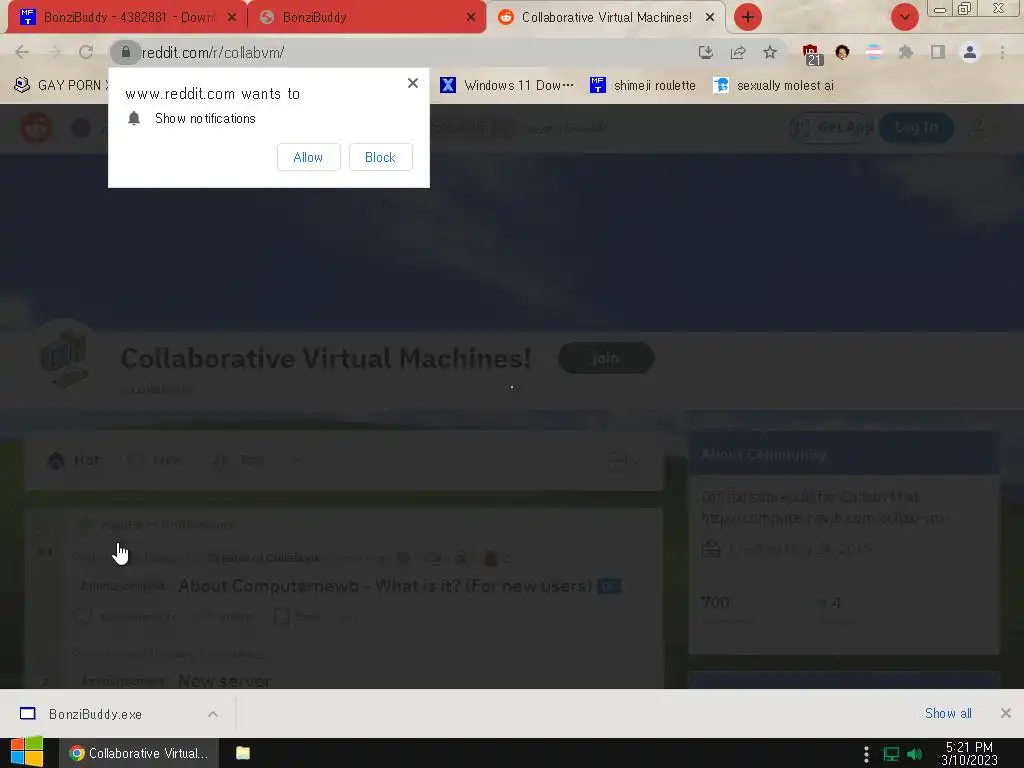This screenshot has height=768, width=1024.
Task: Toggle the browser side panel
Action: [938, 52]
